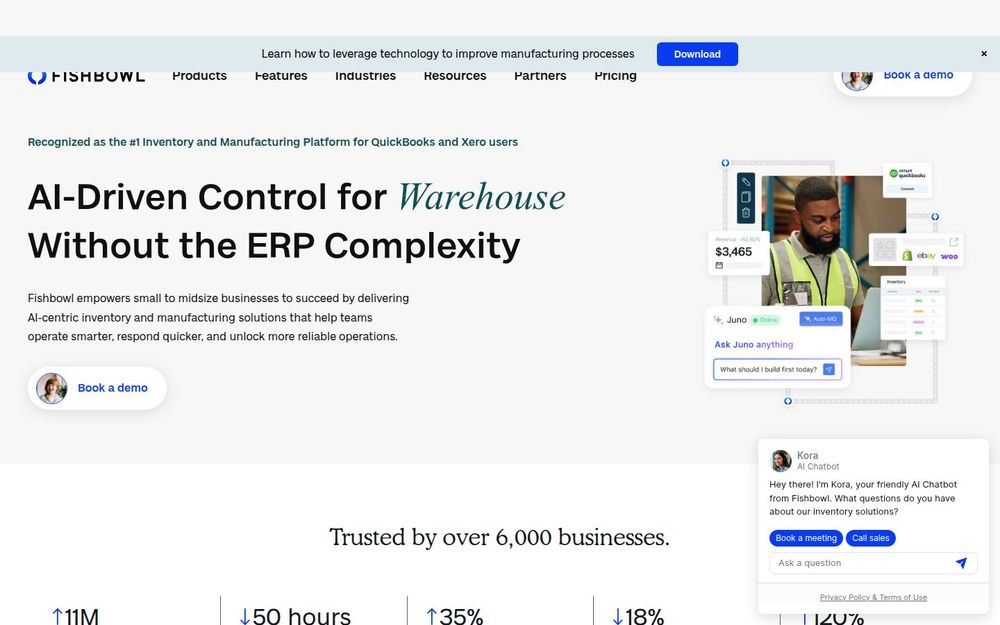Click the 'What should I build first today?' field
This screenshot has width=1000, height=625.
tap(777, 369)
